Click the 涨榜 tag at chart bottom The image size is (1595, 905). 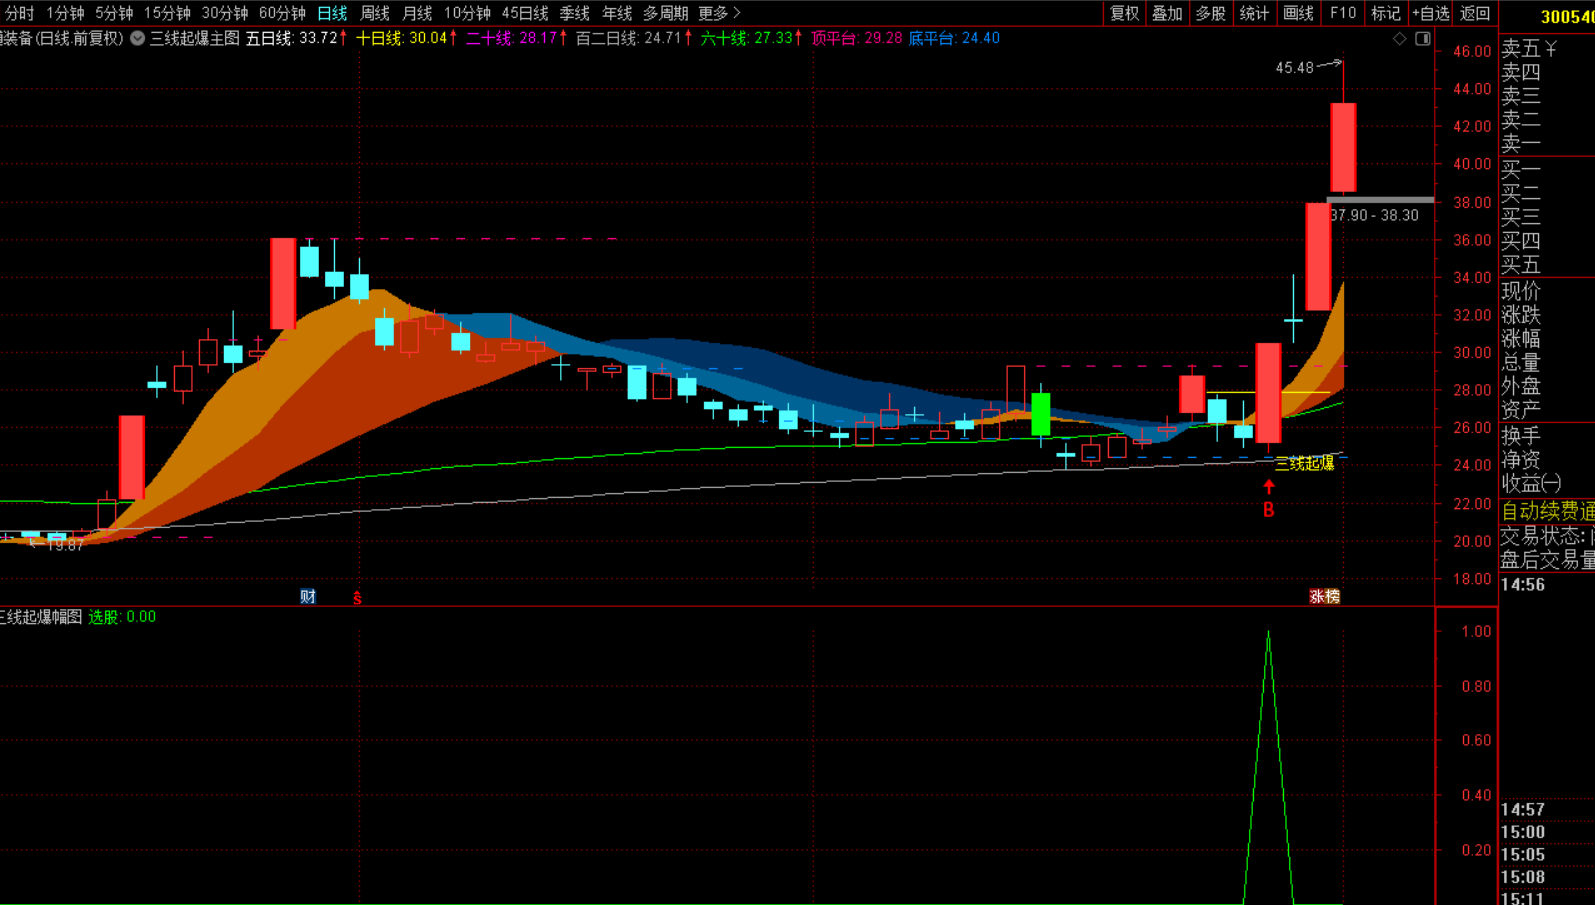(1324, 596)
